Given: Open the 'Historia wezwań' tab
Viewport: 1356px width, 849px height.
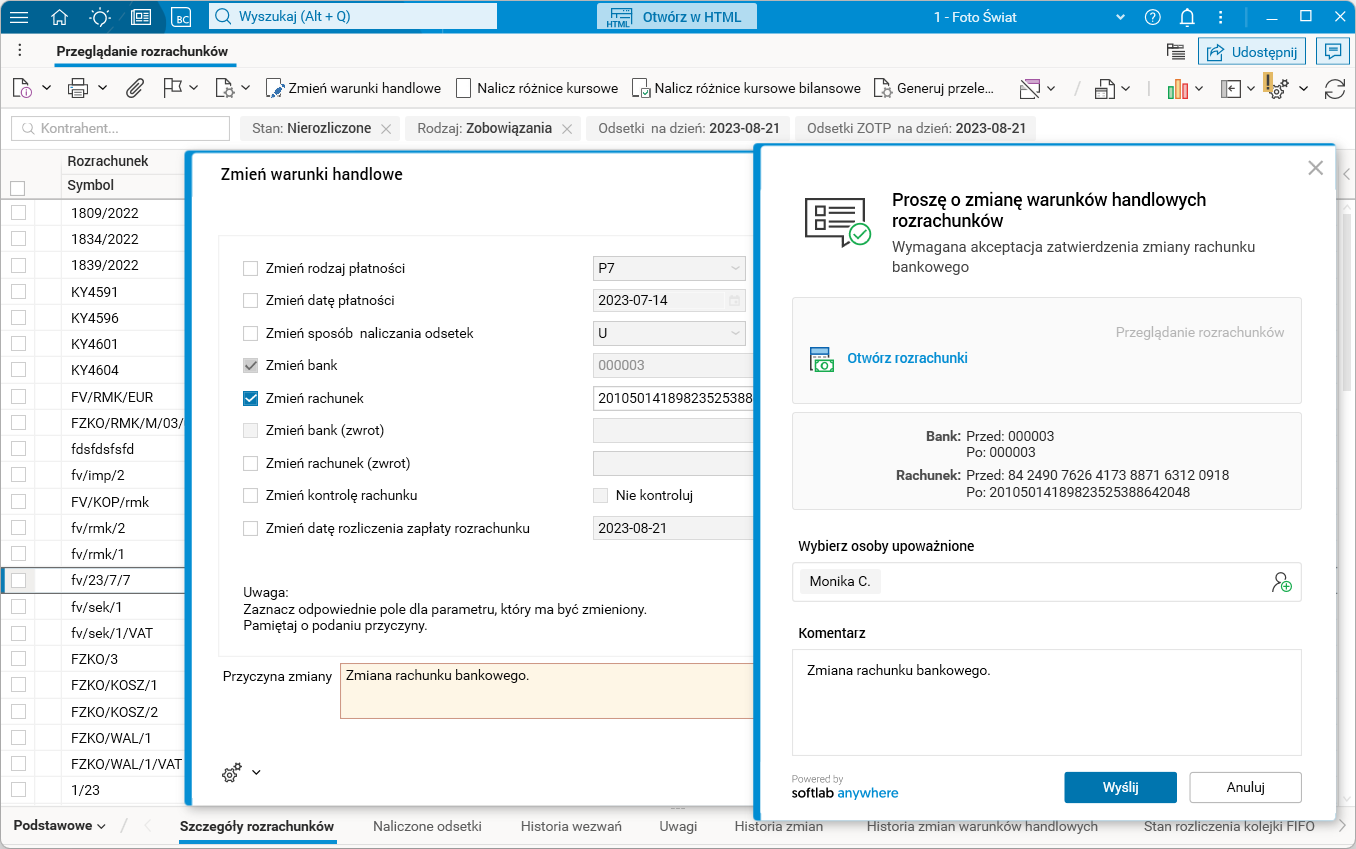Looking at the screenshot, I should coord(571,826).
